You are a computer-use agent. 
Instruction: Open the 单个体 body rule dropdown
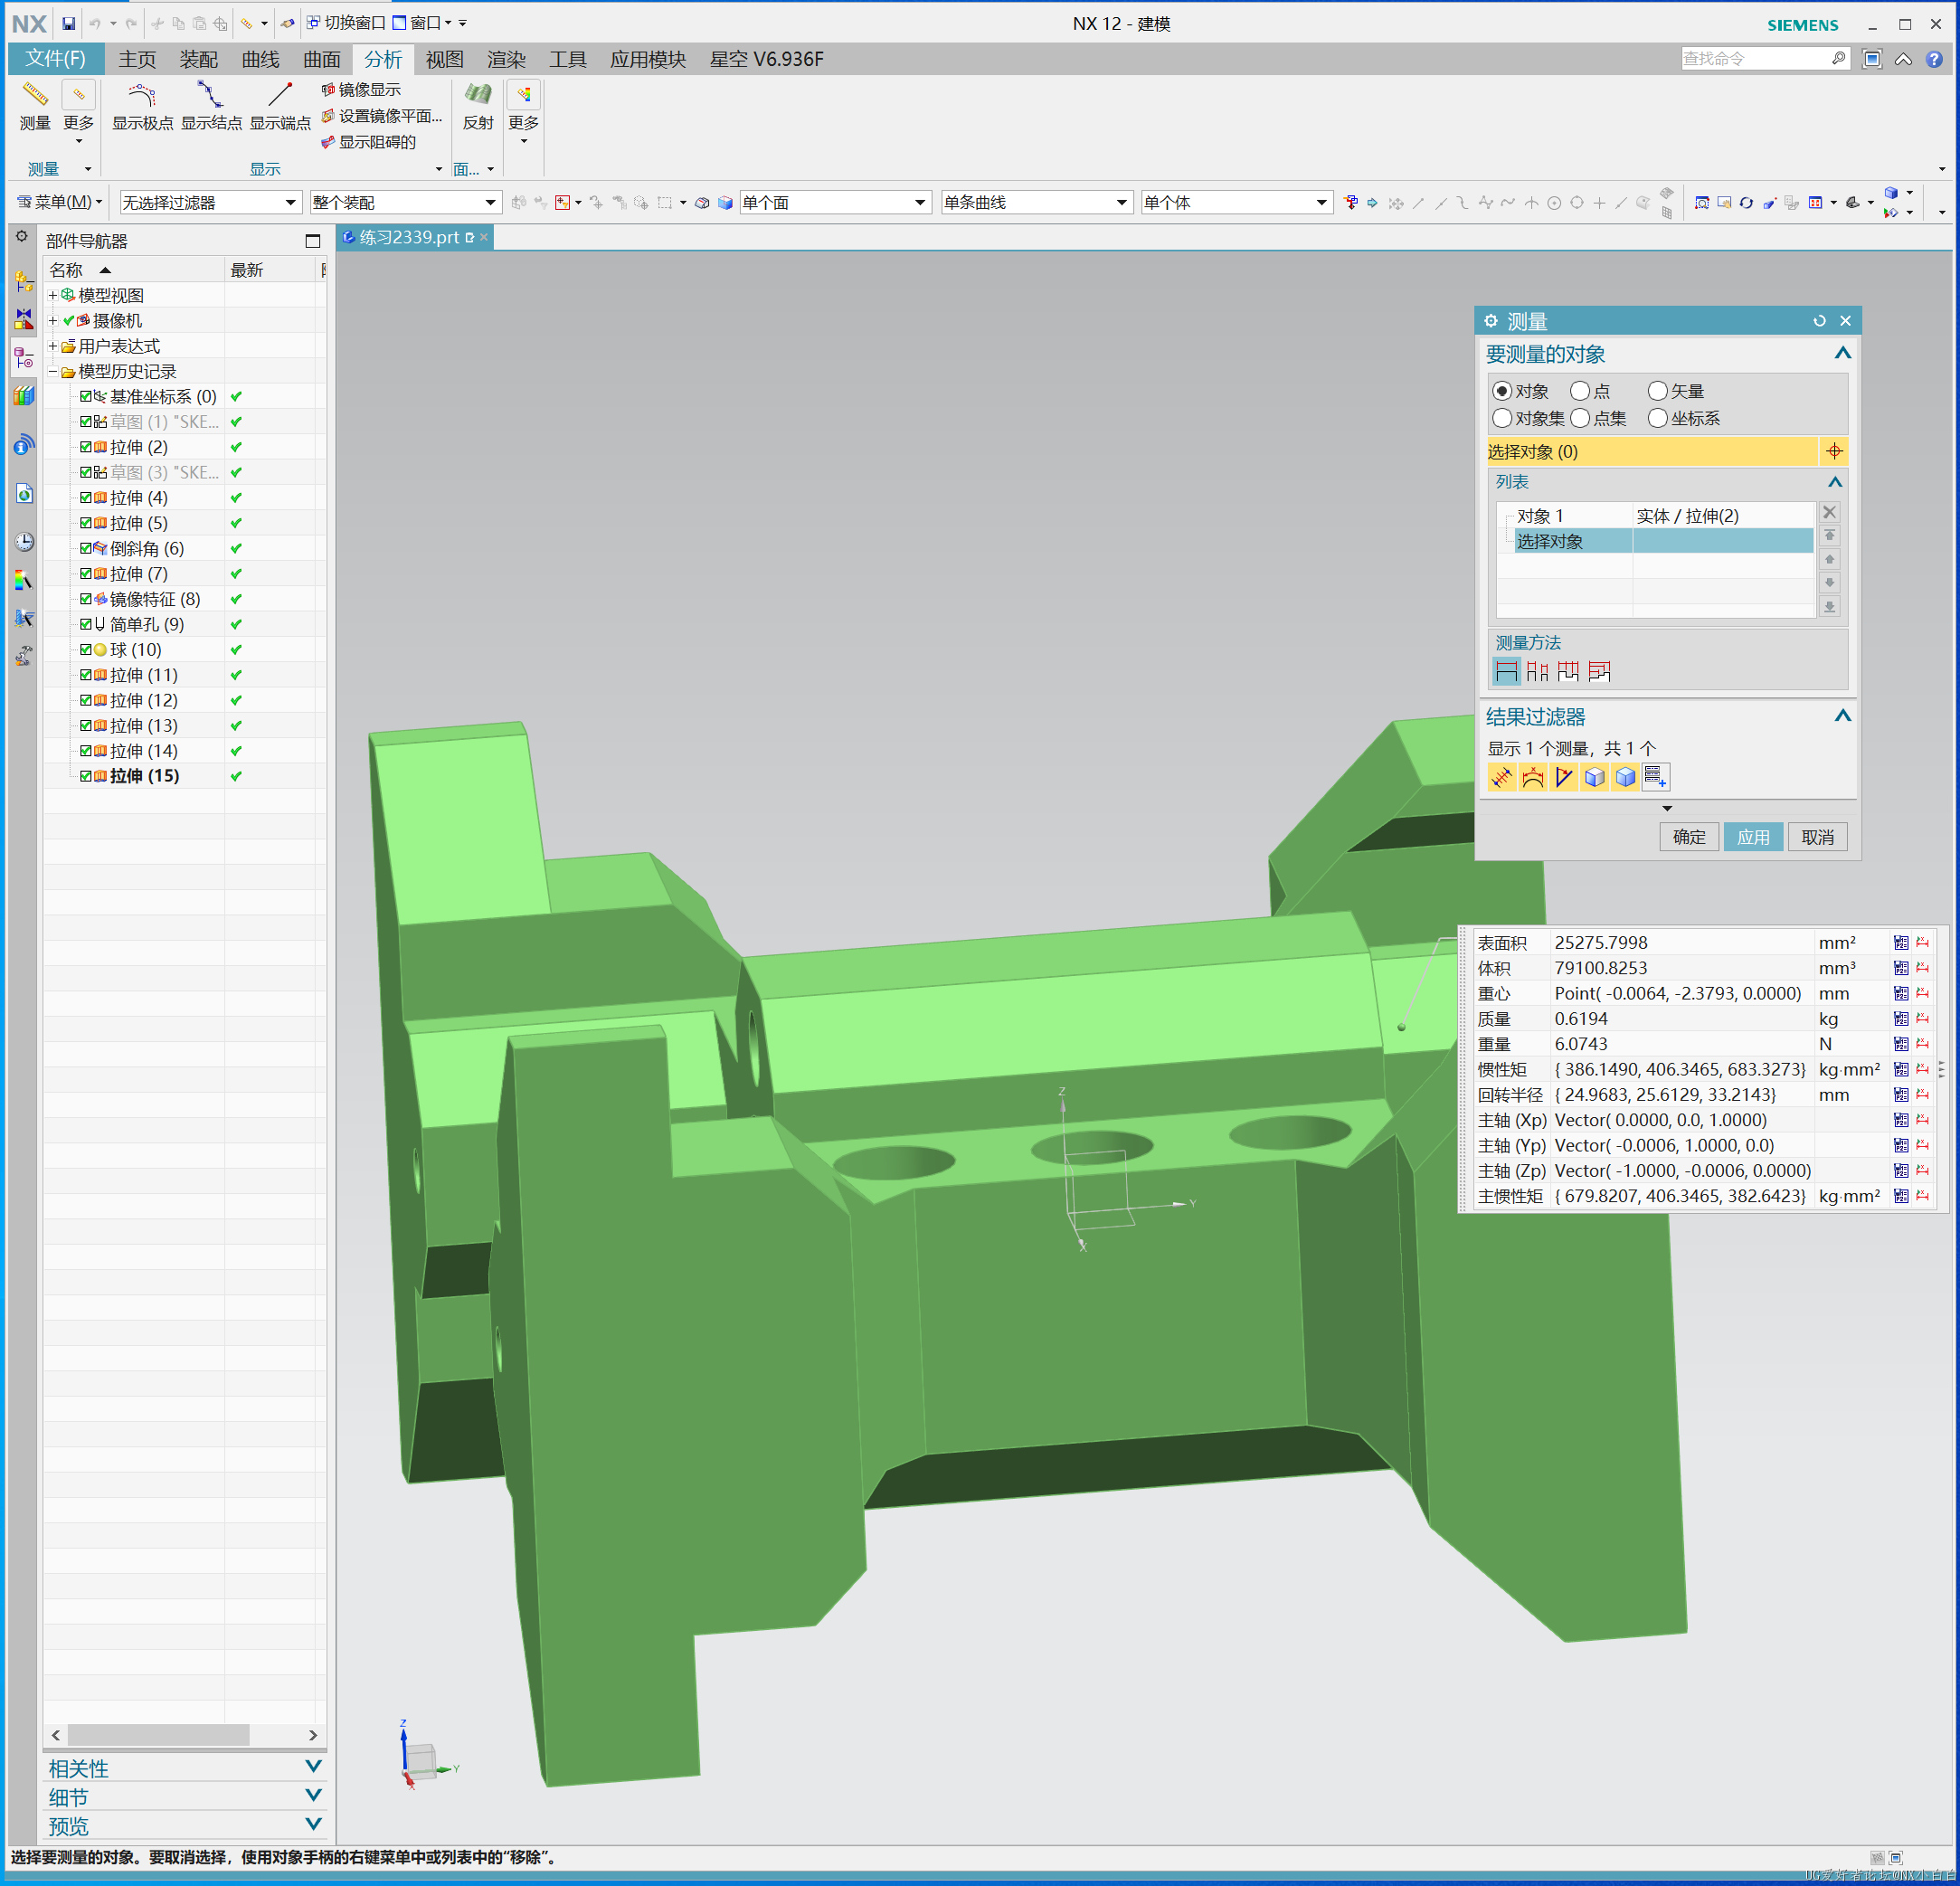(x=1236, y=203)
